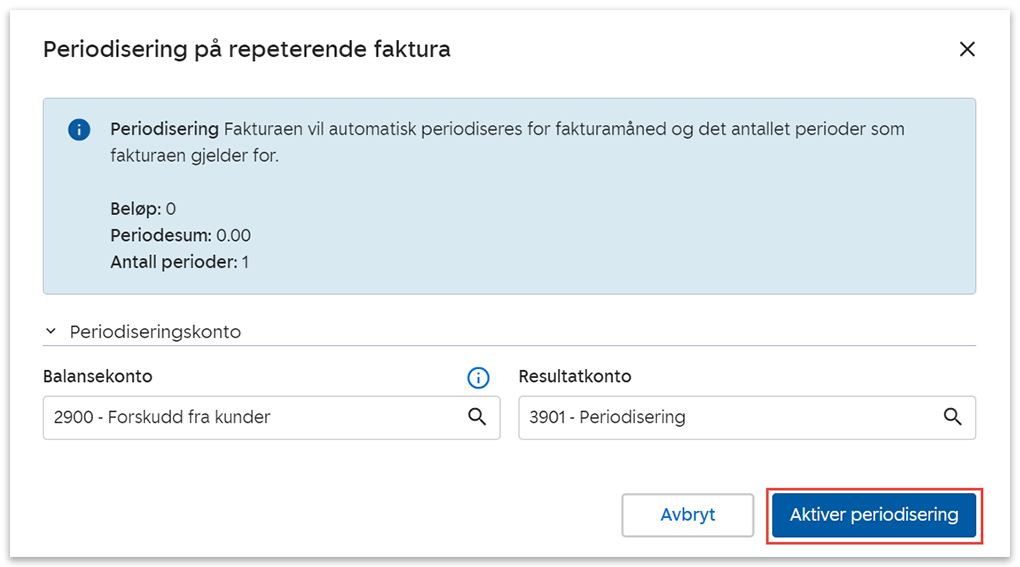Click the Periodiseringskonto section header text
1020x567 pixels.
click(x=155, y=332)
